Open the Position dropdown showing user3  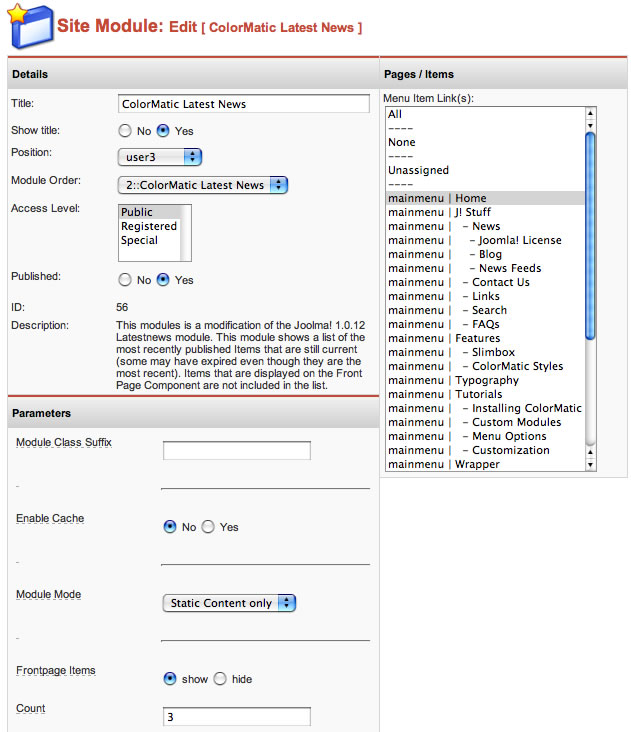coord(160,157)
